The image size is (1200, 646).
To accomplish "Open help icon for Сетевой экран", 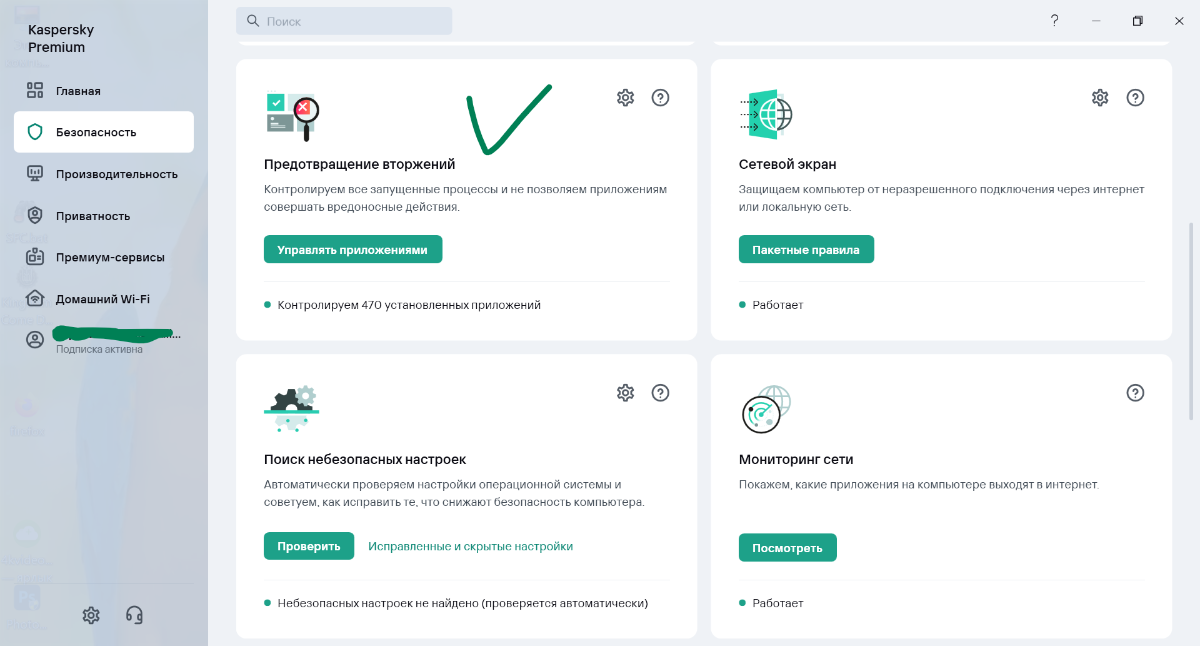I will [1135, 98].
